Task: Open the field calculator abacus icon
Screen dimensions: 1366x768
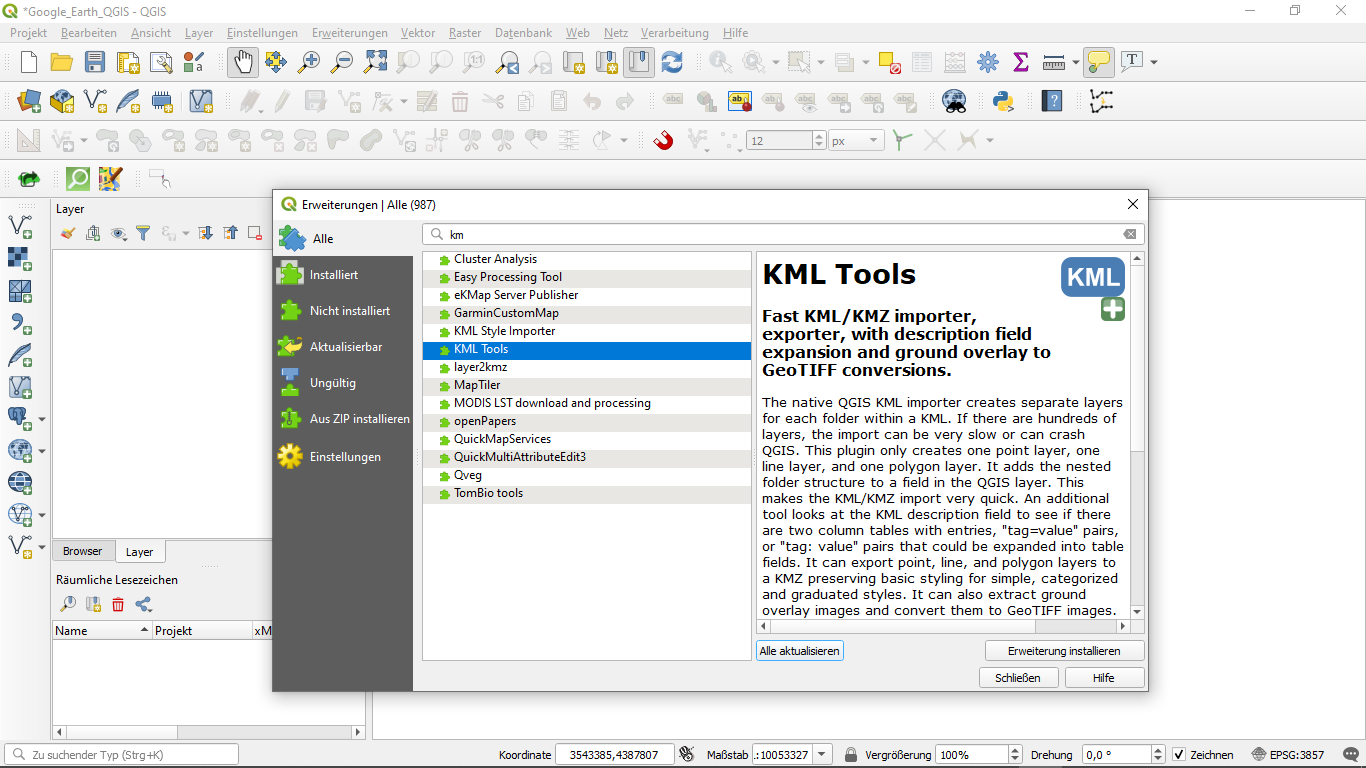Action: [955, 62]
